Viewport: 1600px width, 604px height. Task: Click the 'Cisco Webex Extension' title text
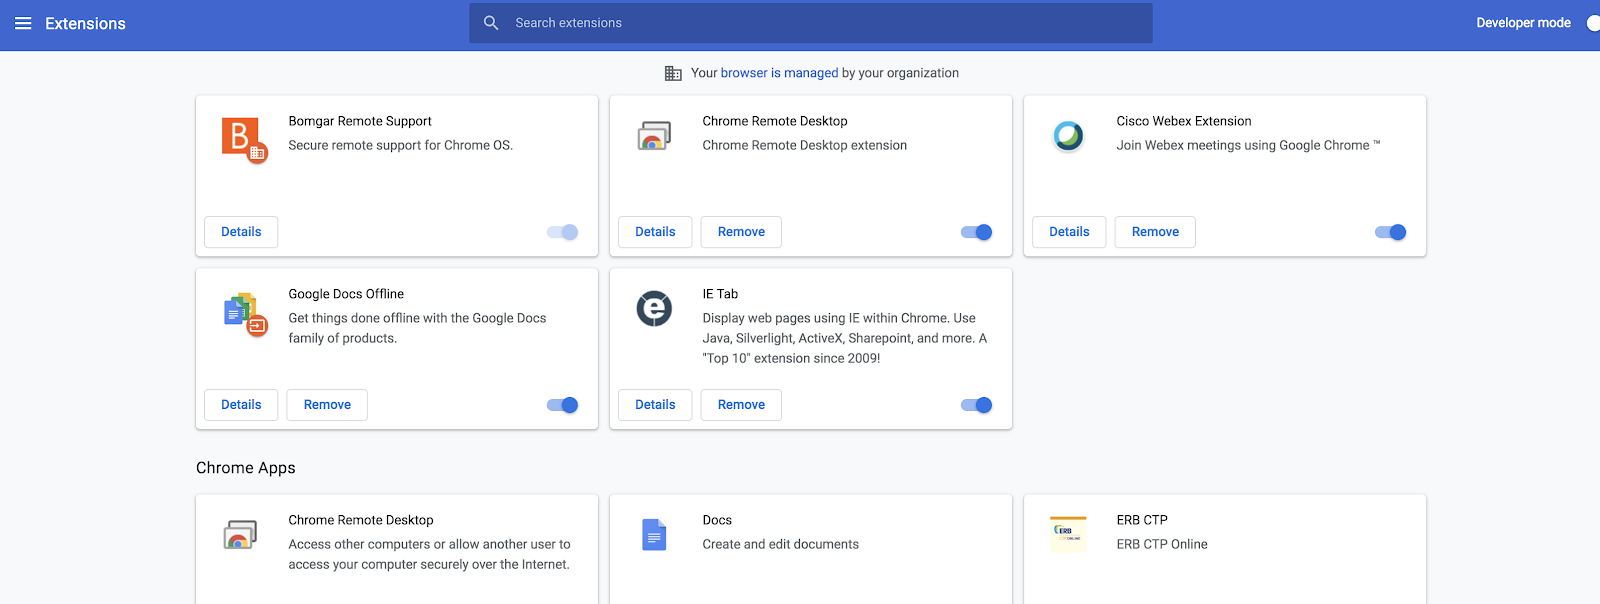click(x=1184, y=121)
